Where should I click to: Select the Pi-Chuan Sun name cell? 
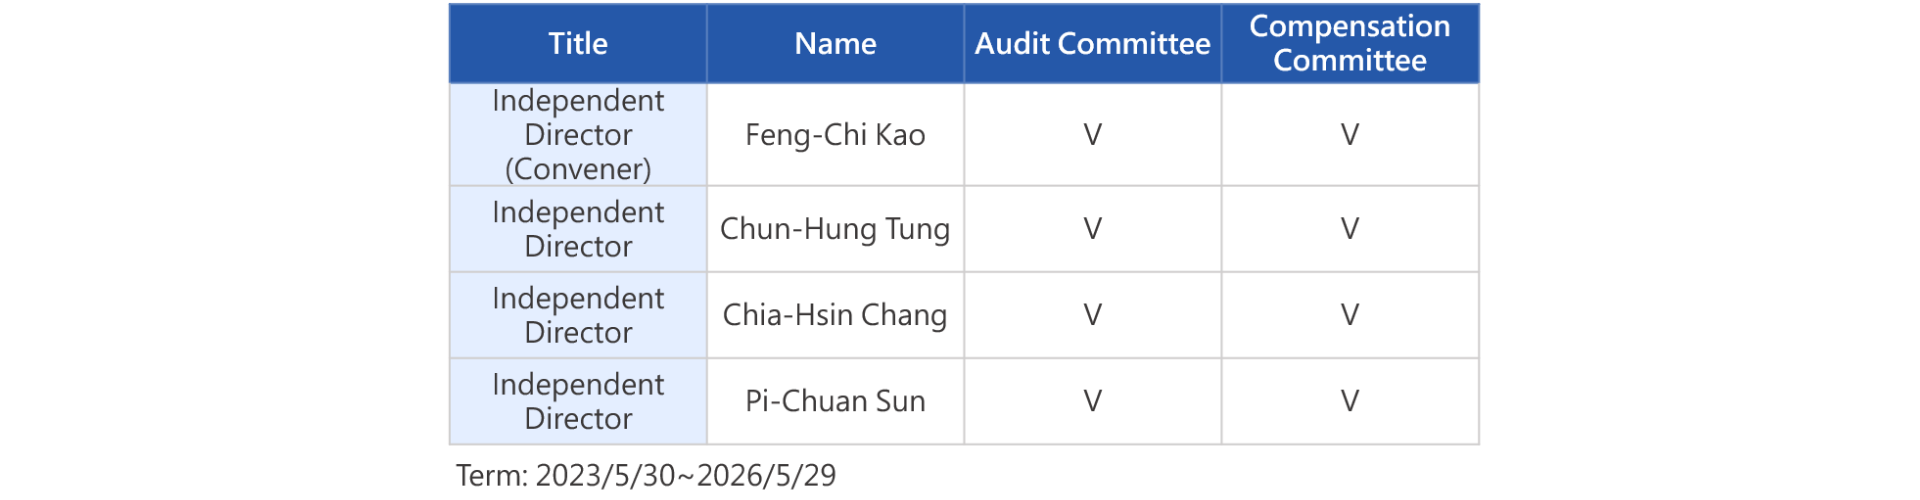pyautogui.click(x=835, y=401)
